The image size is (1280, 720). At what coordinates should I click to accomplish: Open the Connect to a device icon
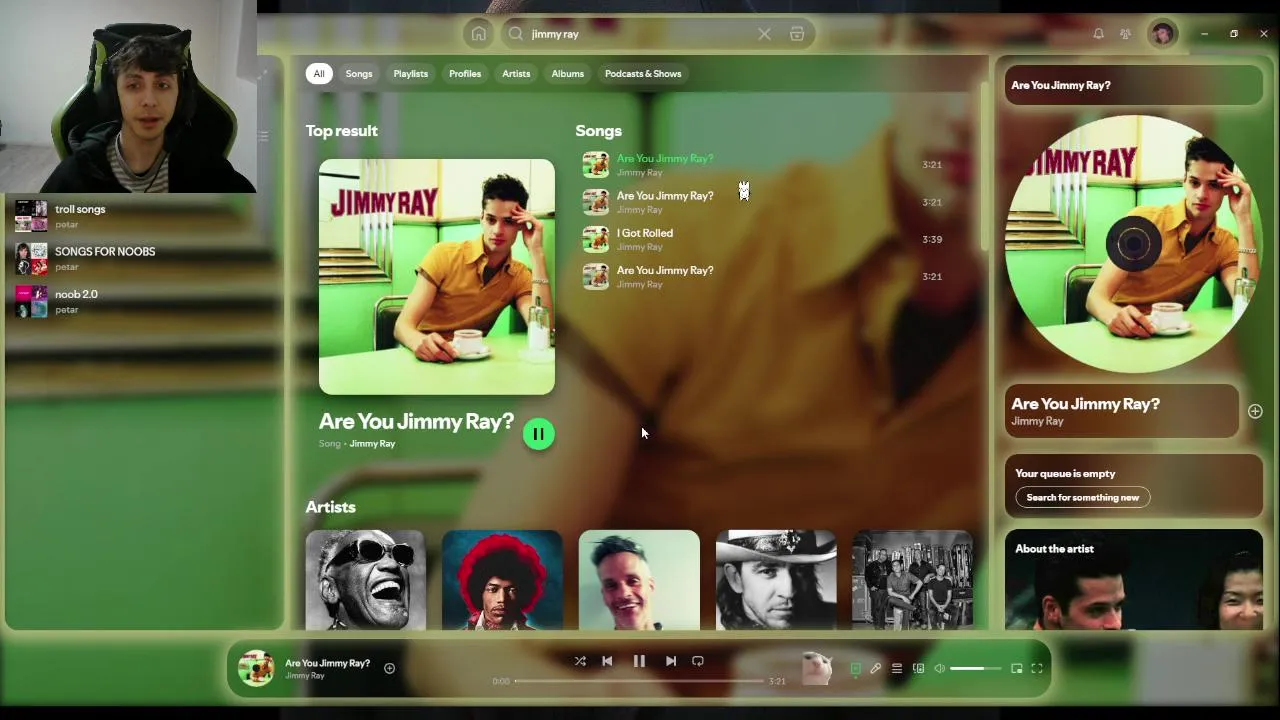[x=918, y=668]
